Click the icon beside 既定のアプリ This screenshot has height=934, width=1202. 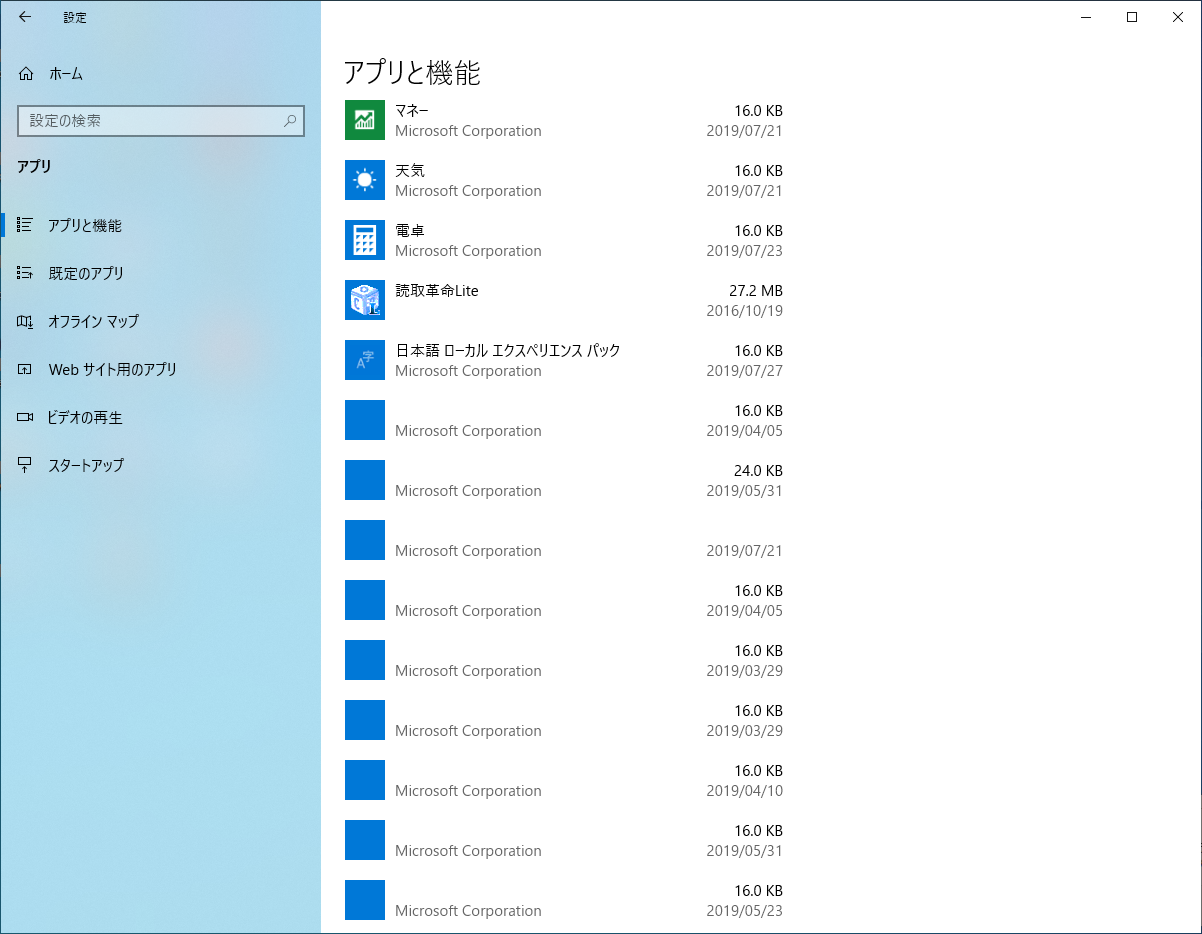[26, 273]
